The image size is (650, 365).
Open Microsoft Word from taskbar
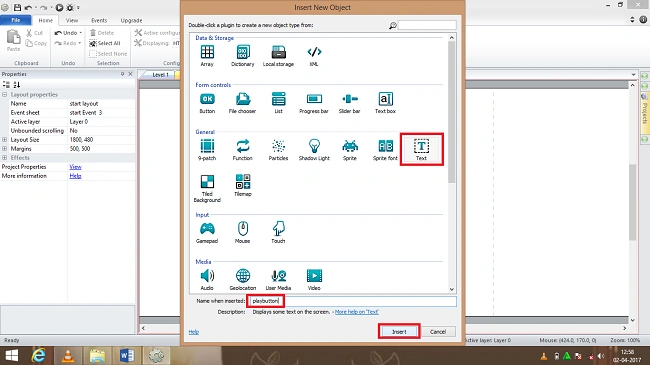click(x=126, y=355)
